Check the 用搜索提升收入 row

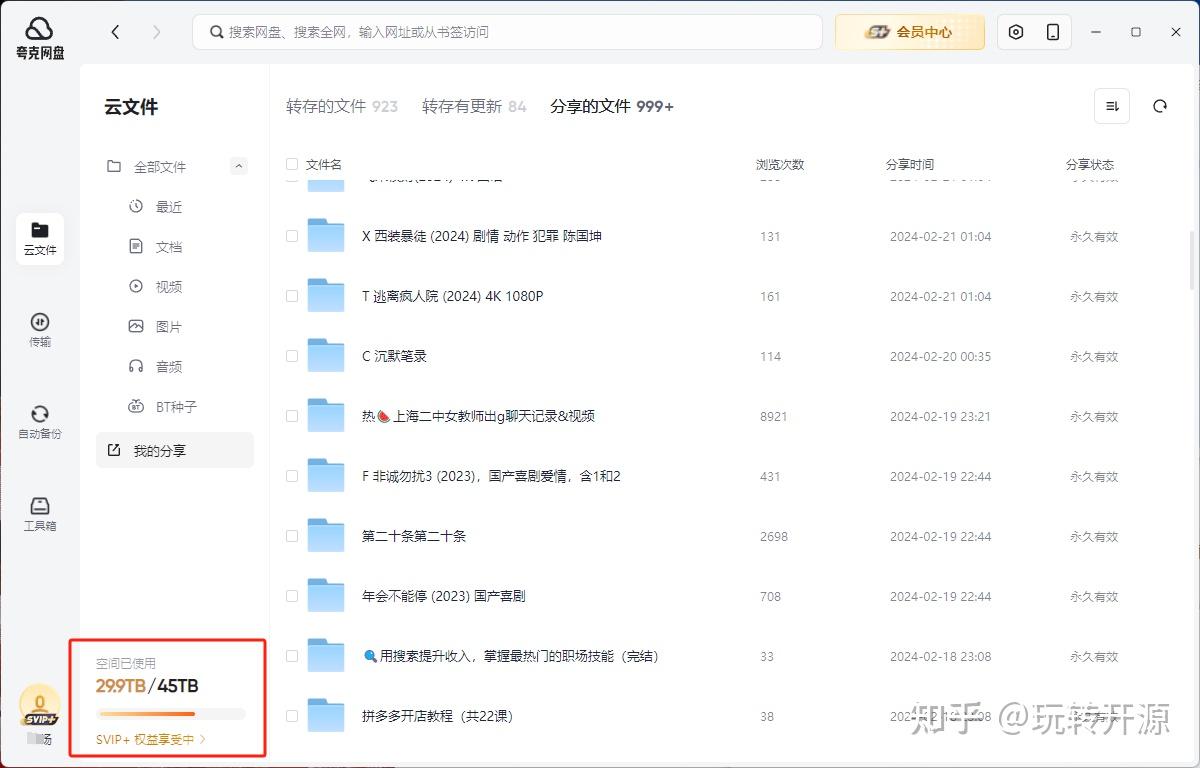coord(292,656)
